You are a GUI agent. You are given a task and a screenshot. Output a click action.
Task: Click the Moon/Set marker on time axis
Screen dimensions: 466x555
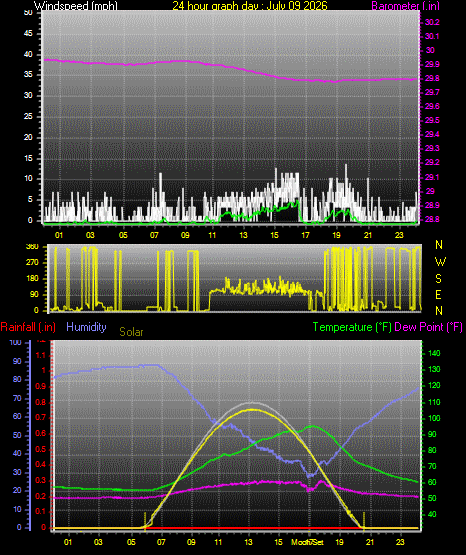[307, 542]
